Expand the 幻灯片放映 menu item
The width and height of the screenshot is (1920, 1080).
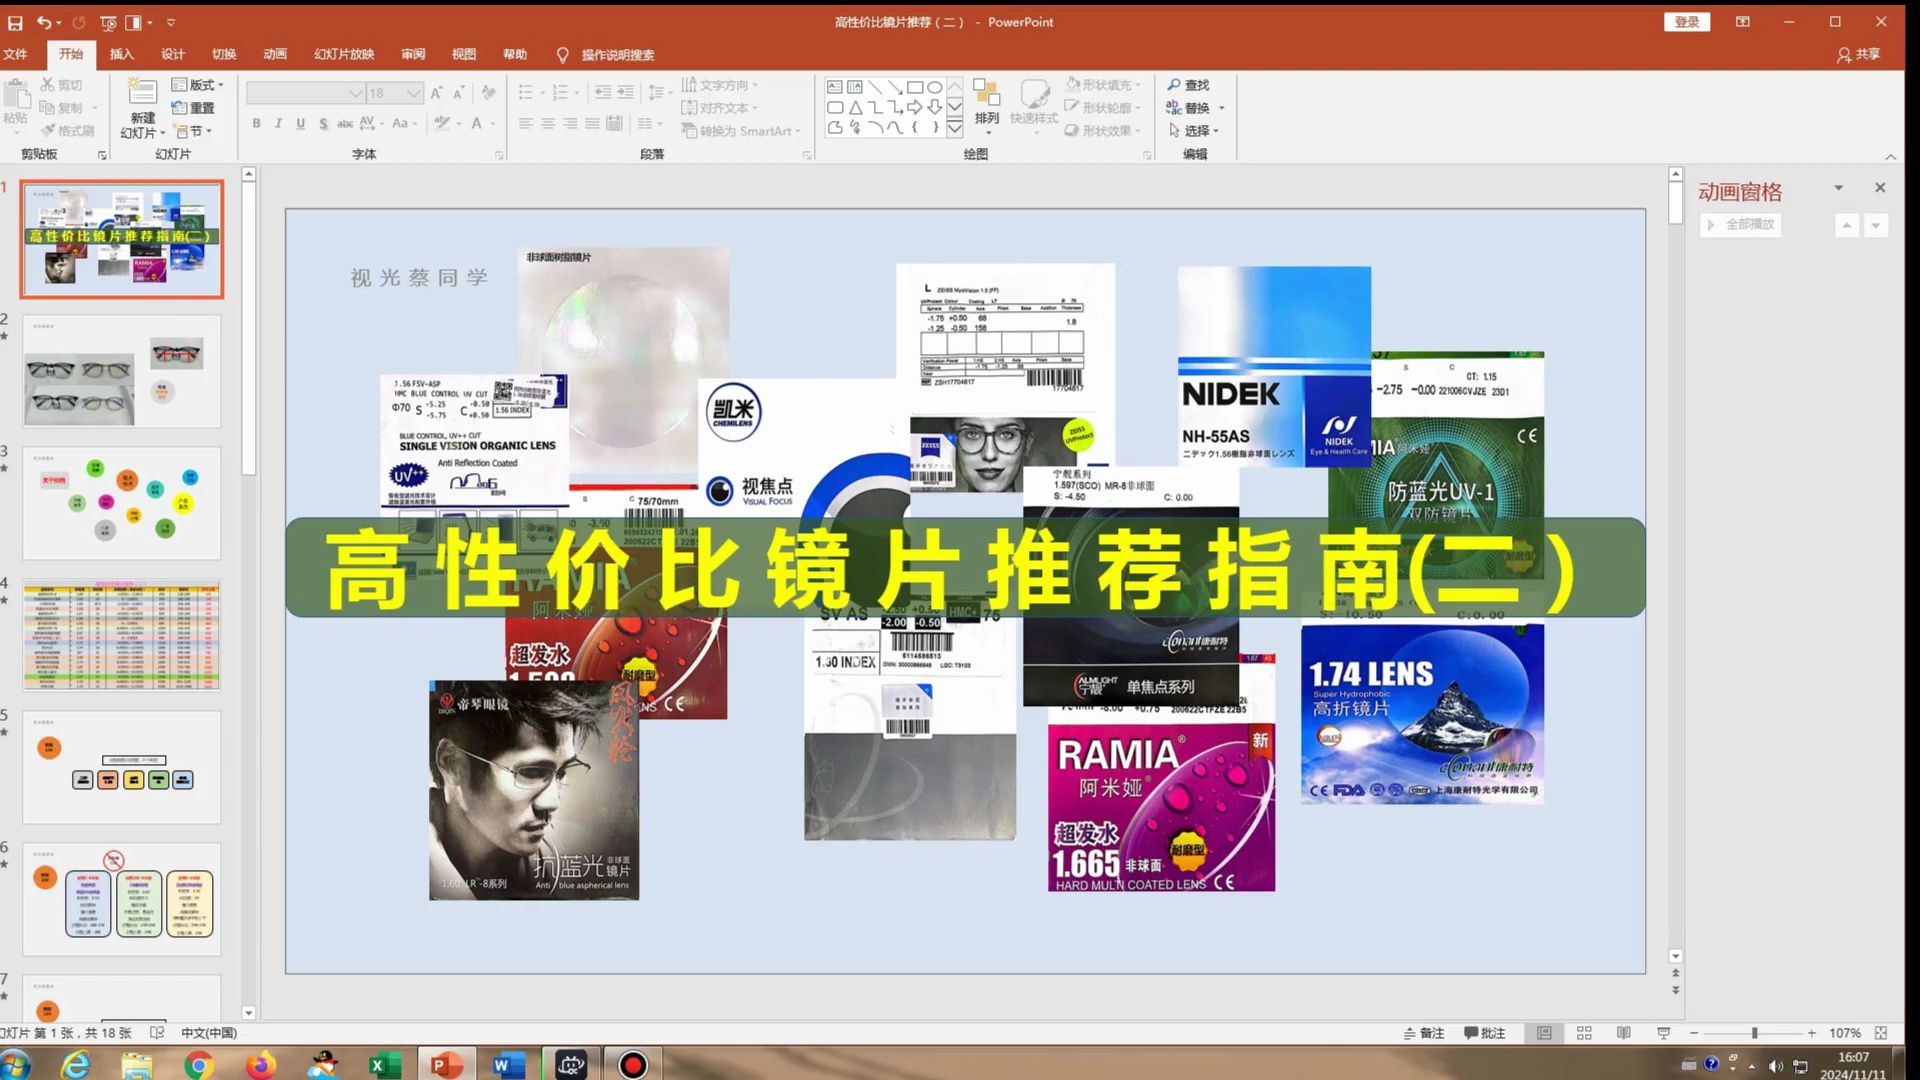click(x=345, y=55)
